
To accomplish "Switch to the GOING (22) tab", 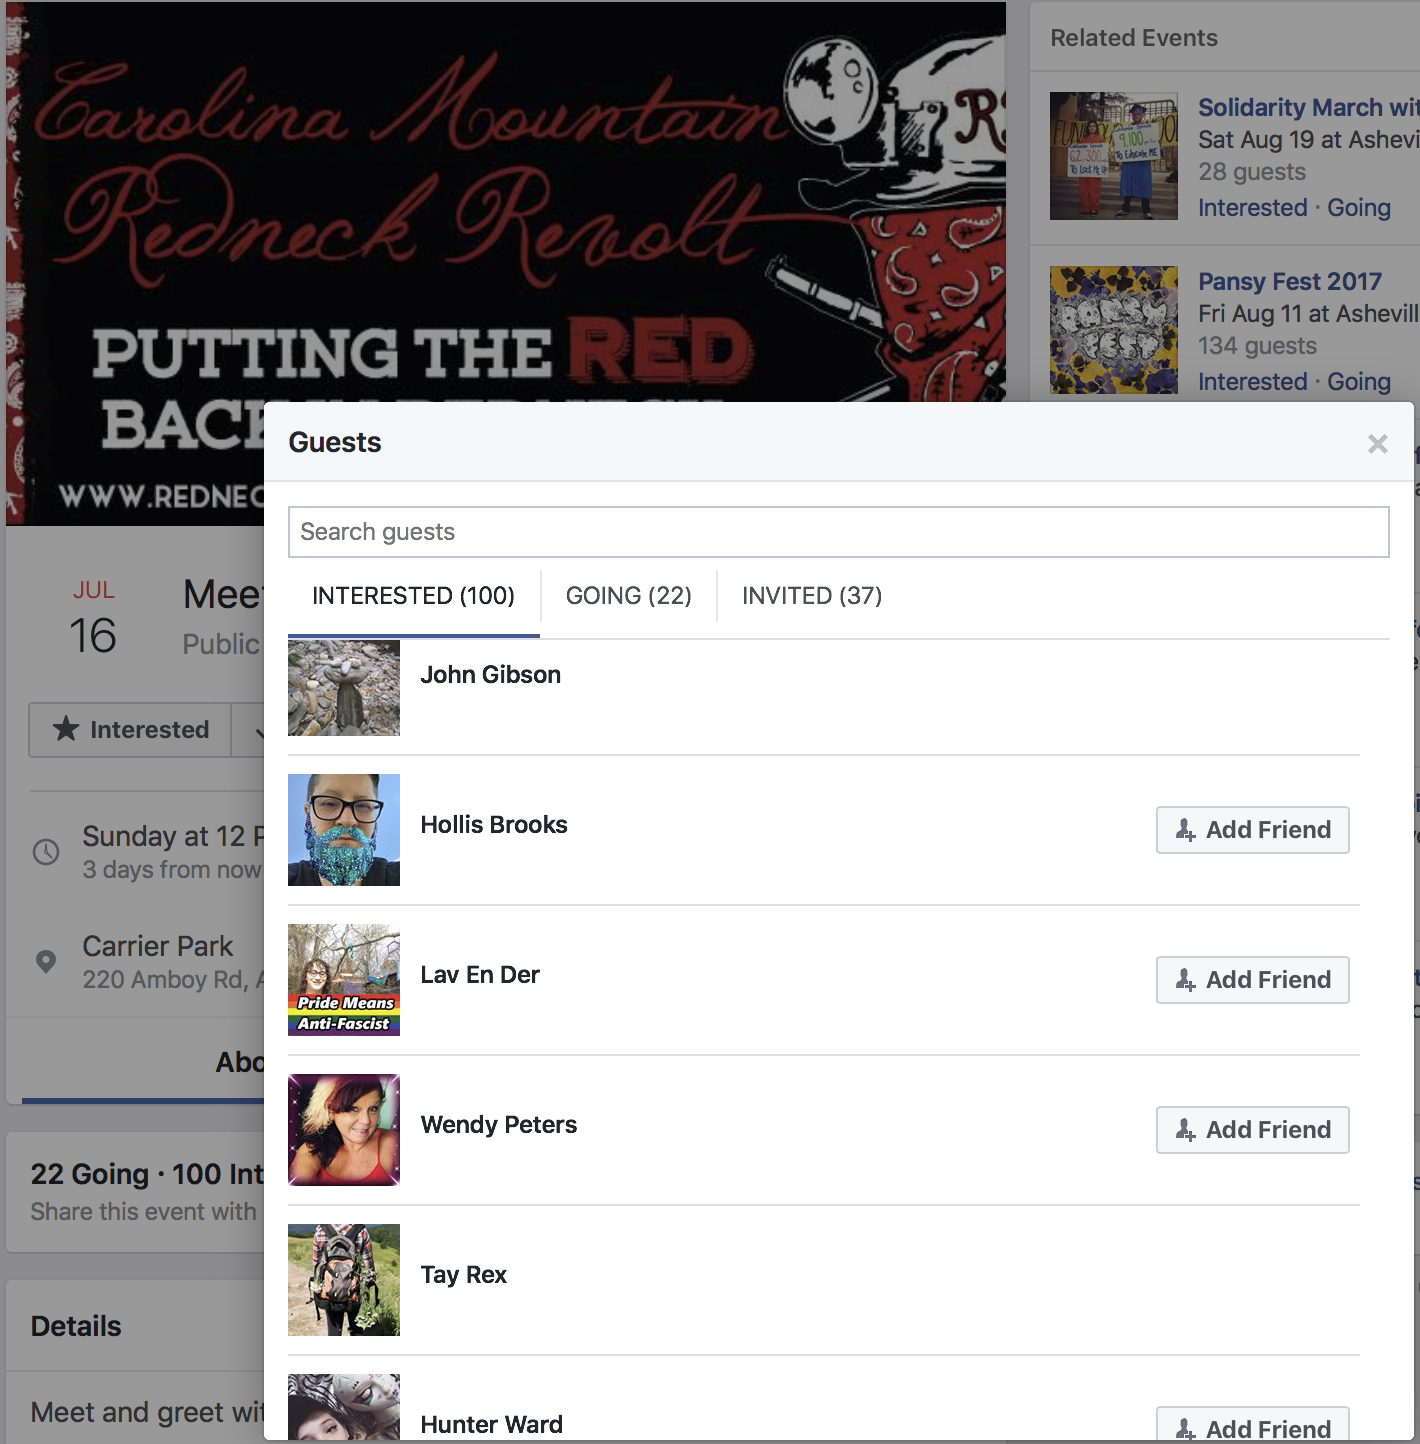I will pos(629,596).
